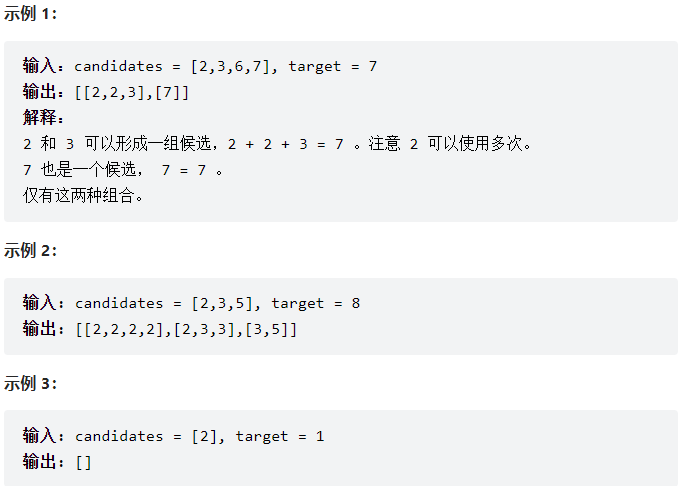This screenshot has height=486, width=681.
Task: Click the candidates = [2,3,6,7] input line
Action: (200, 66)
